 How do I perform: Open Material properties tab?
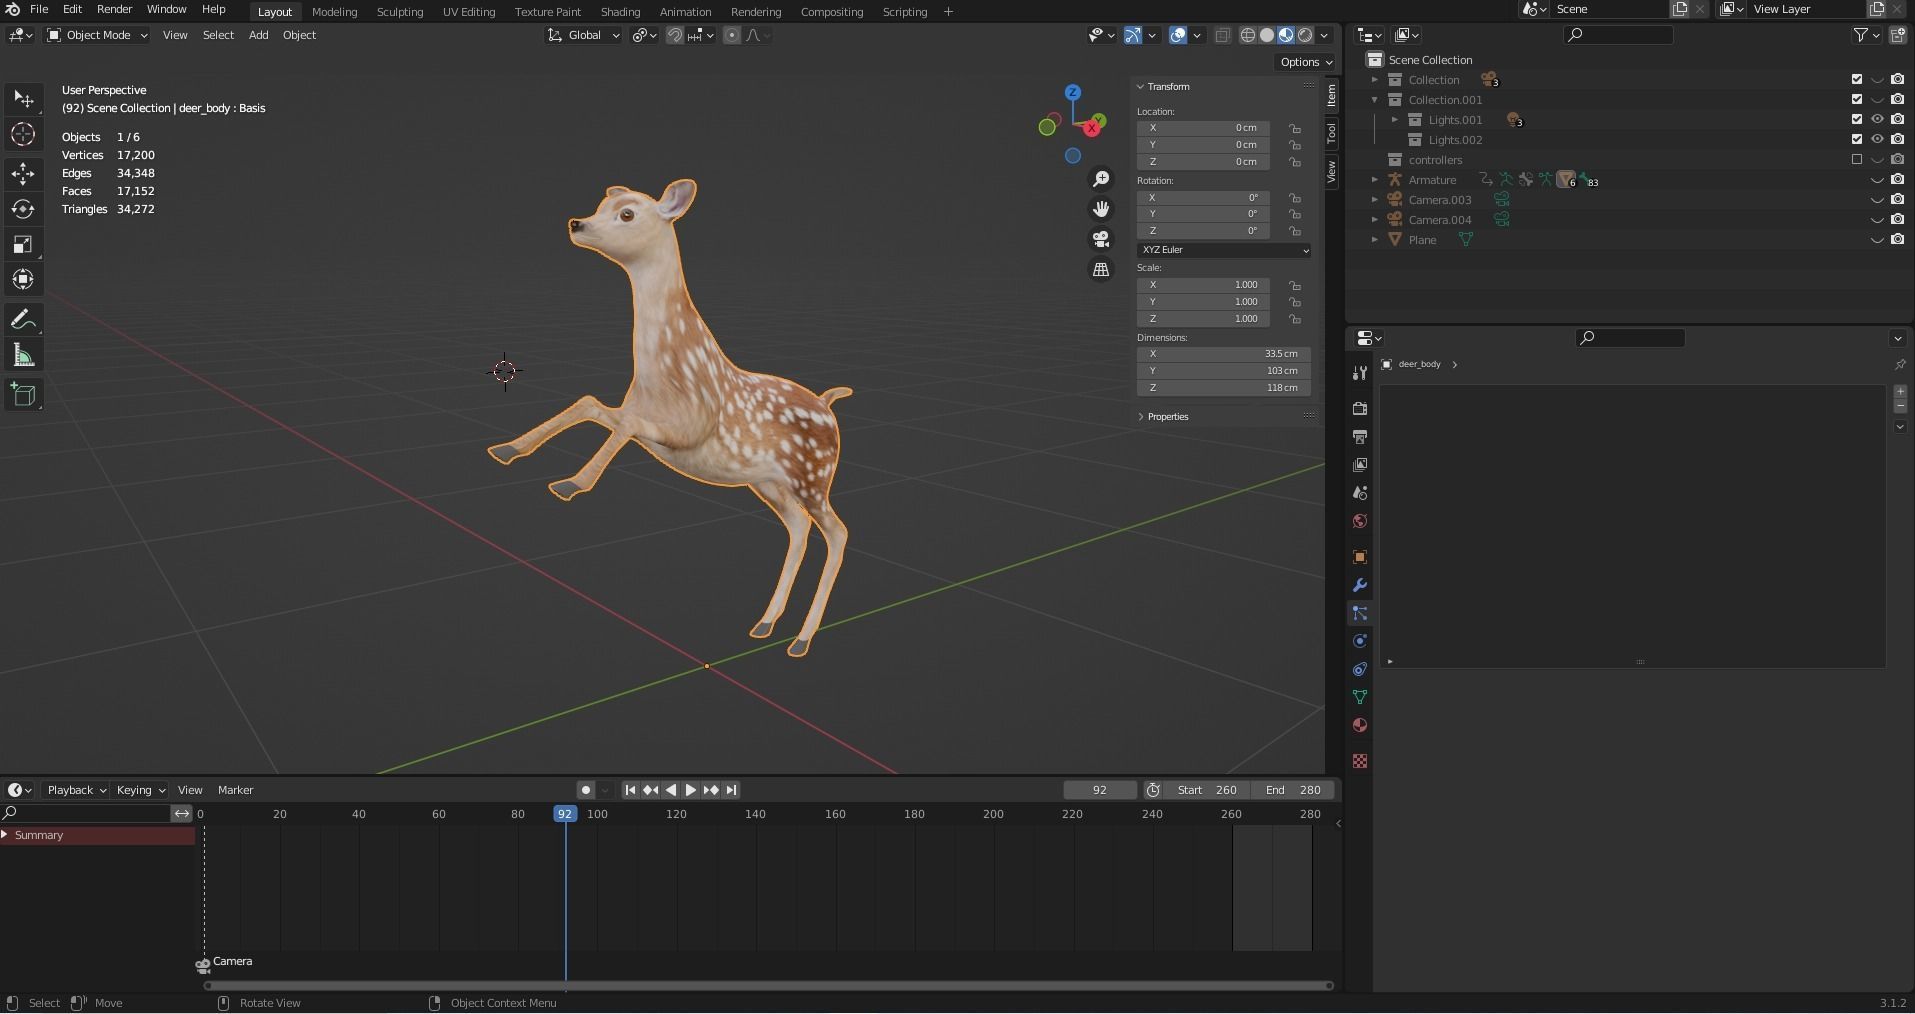[1359, 725]
